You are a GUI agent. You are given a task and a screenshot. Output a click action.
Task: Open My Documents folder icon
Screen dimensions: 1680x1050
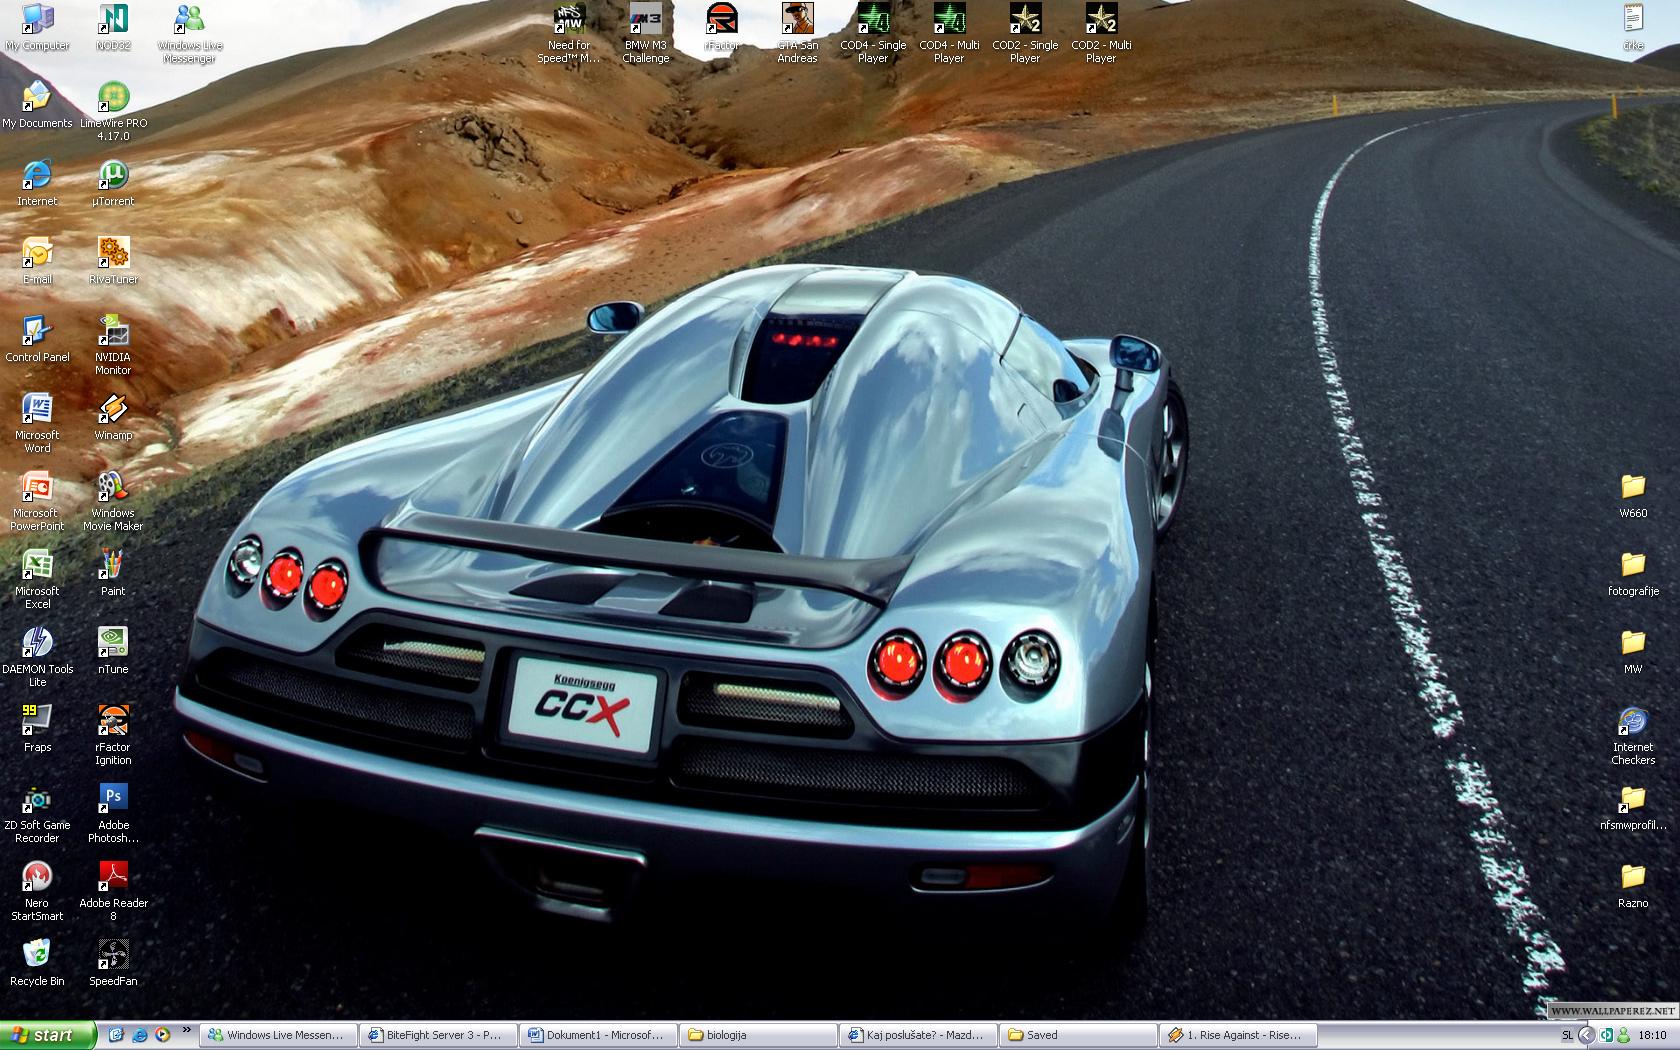tap(37, 105)
